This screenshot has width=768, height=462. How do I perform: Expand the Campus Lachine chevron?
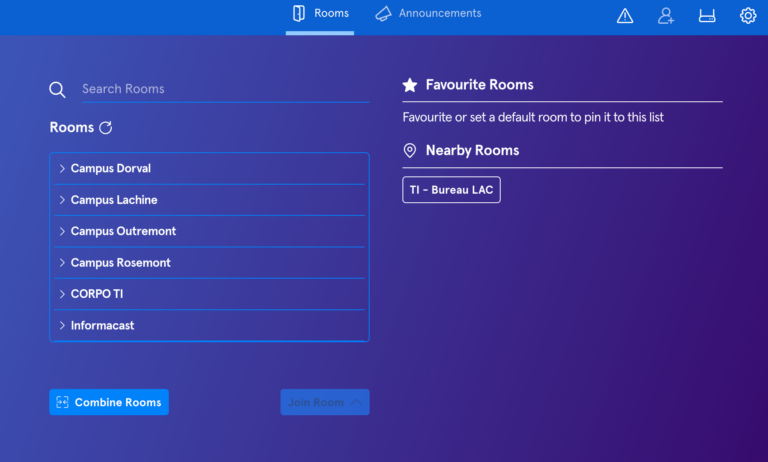pos(62,200)
